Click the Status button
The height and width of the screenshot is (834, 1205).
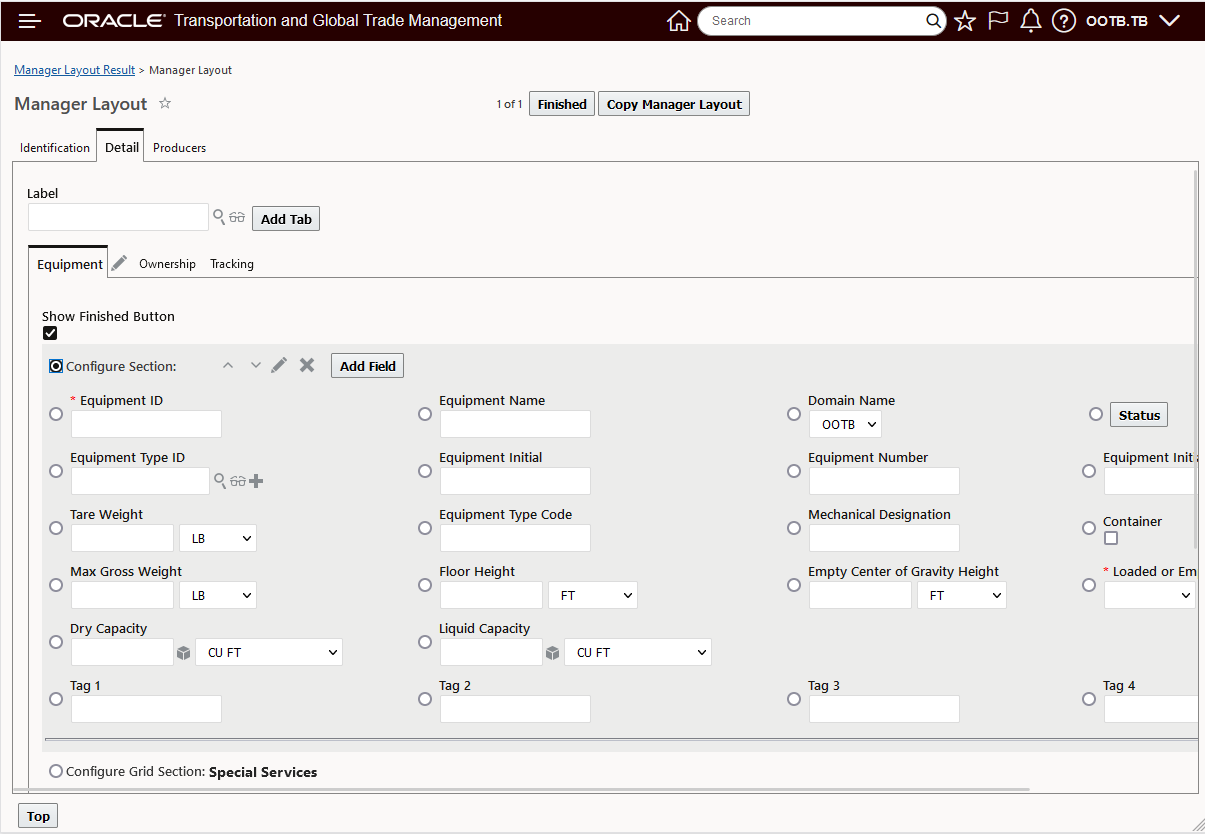1139,415
